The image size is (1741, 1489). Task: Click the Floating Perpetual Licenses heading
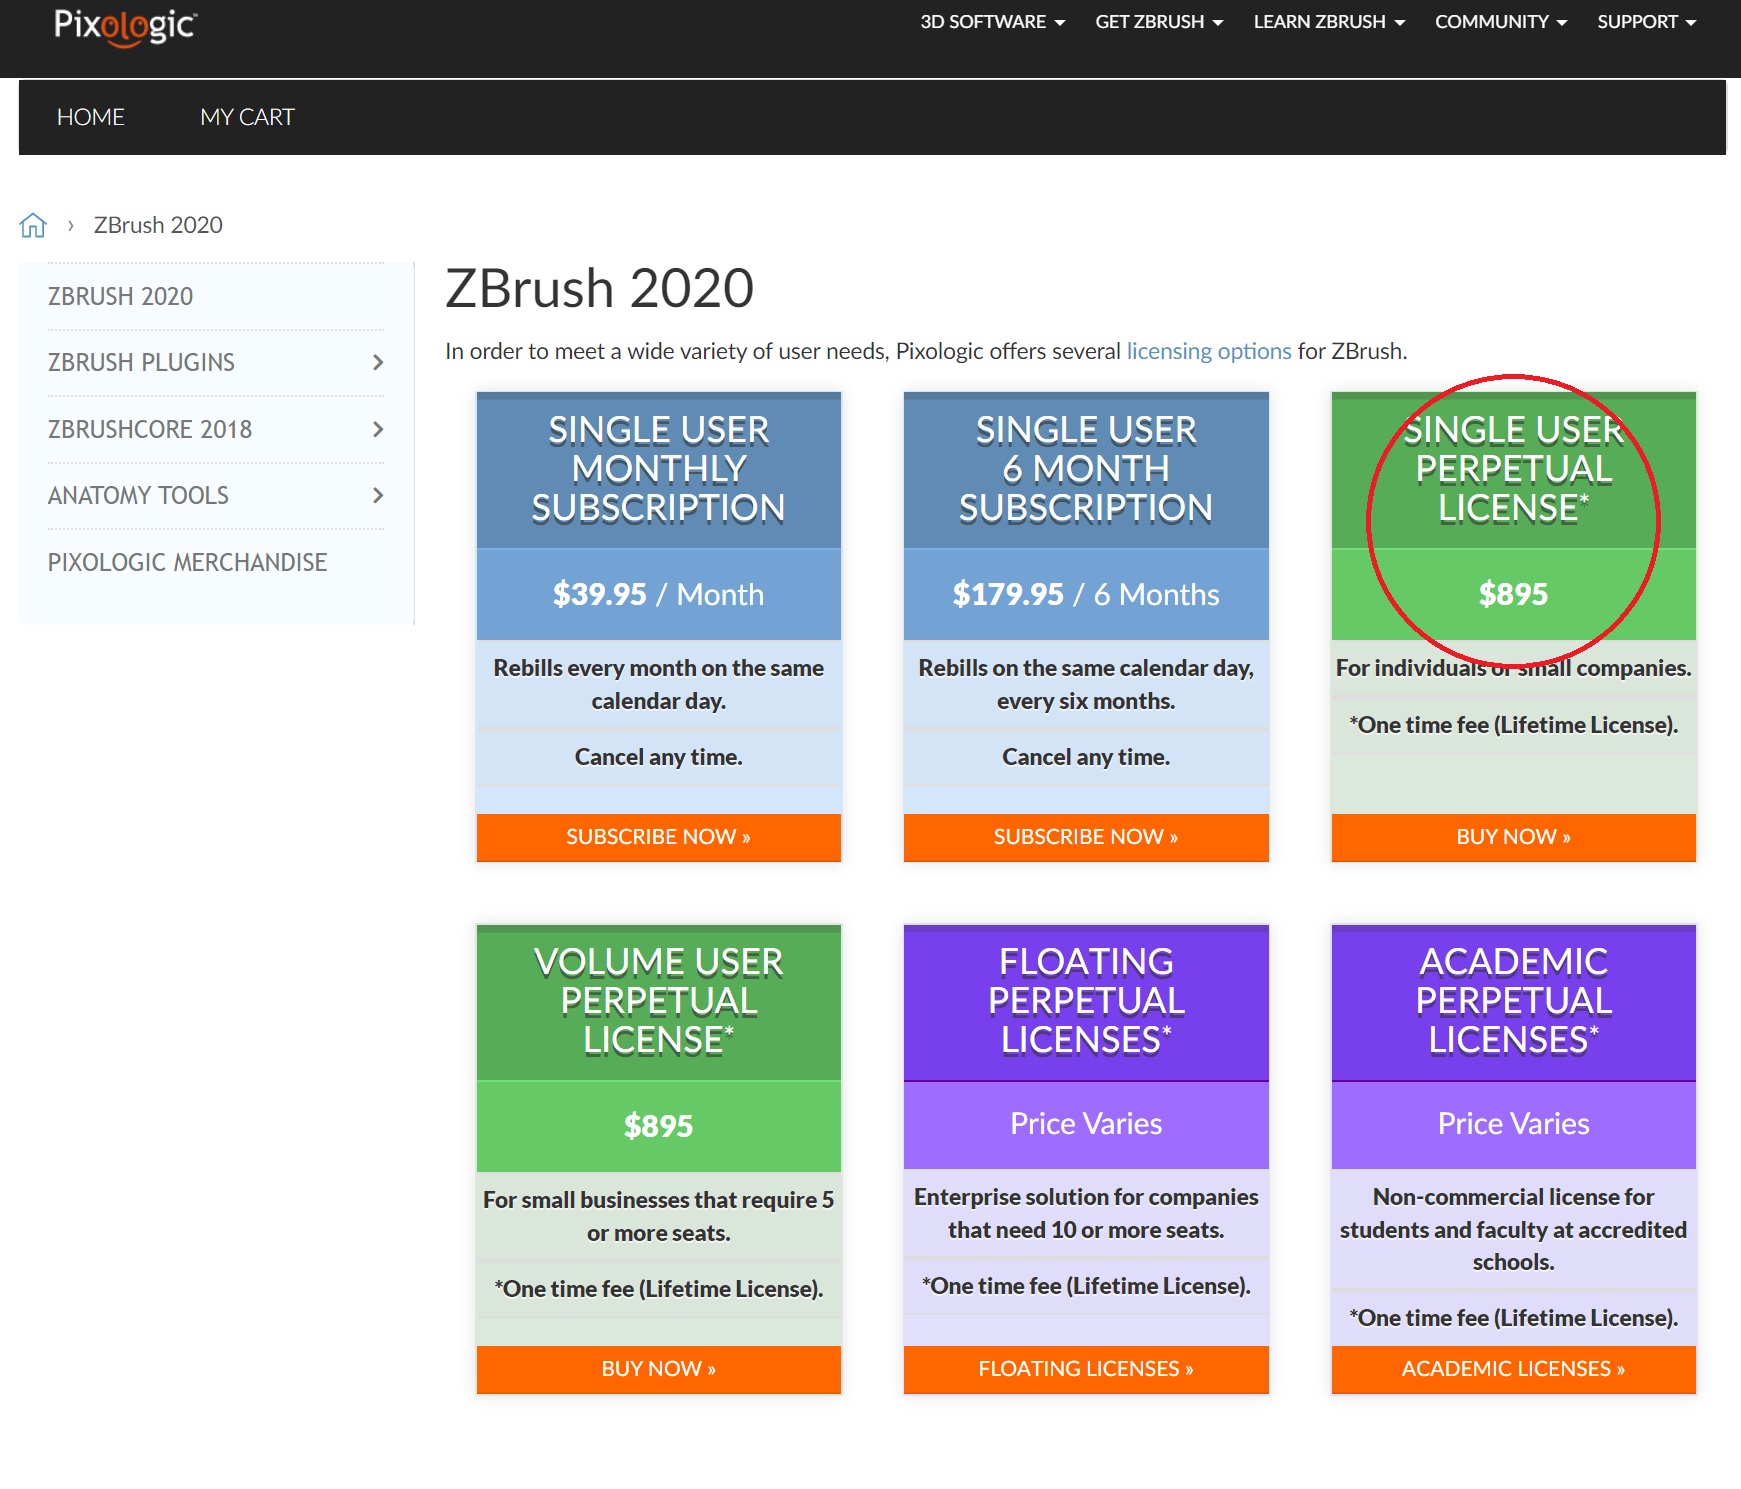click(1086, 1001)
